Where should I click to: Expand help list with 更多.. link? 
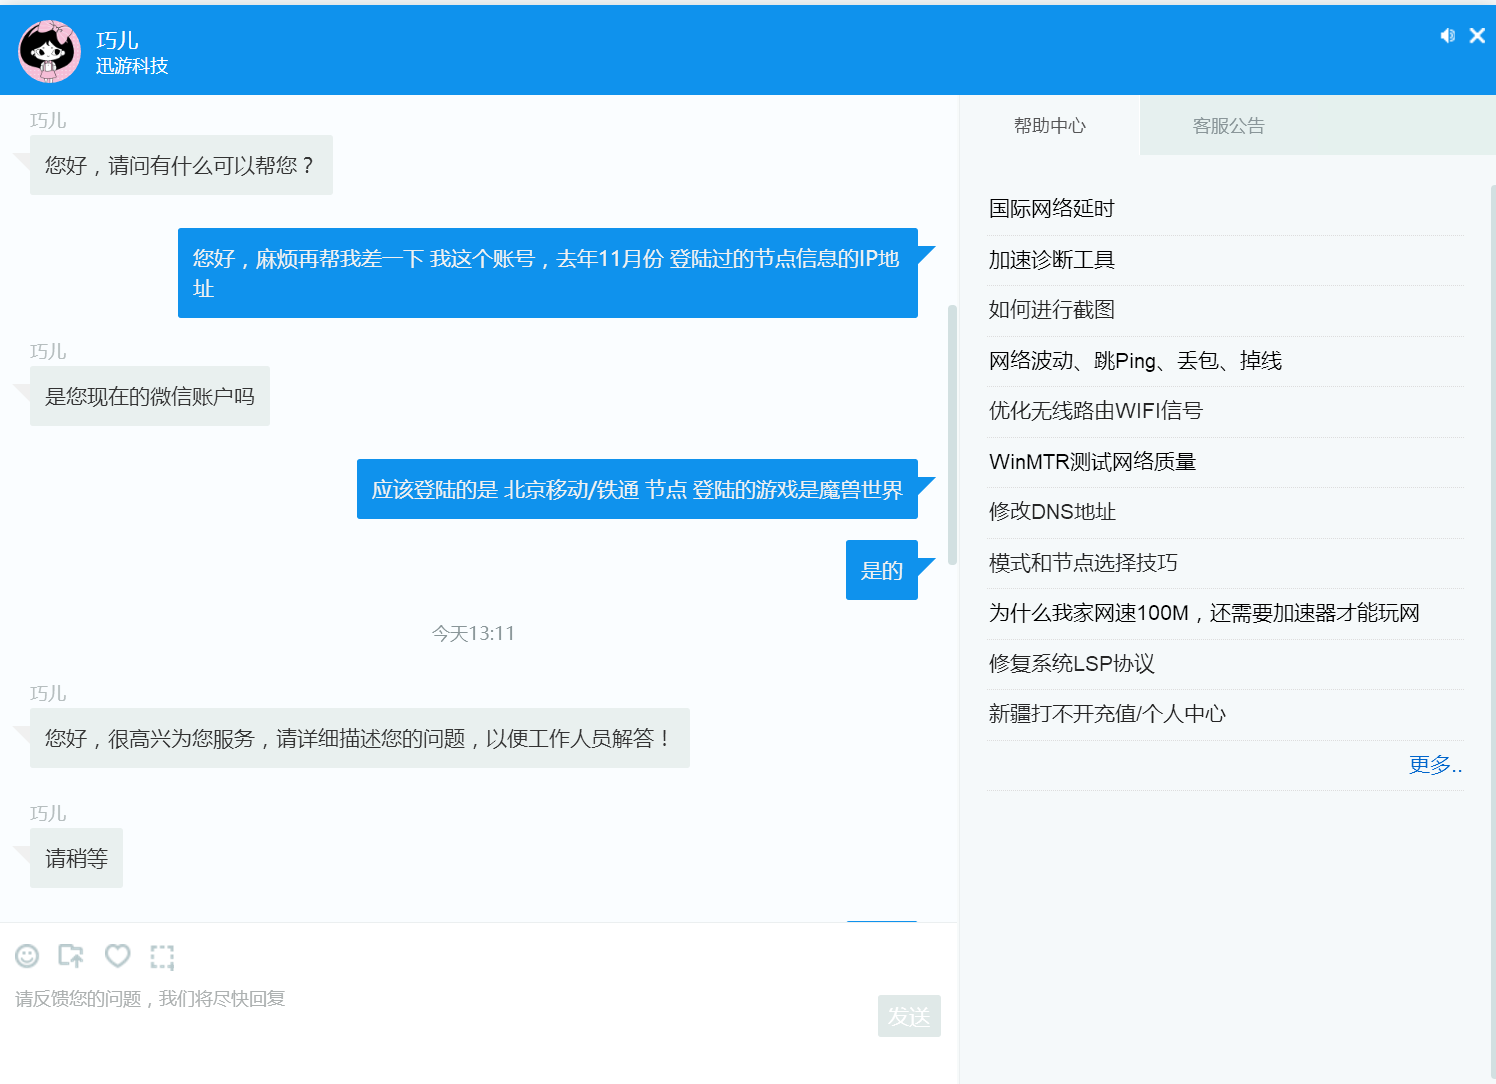1435,765
